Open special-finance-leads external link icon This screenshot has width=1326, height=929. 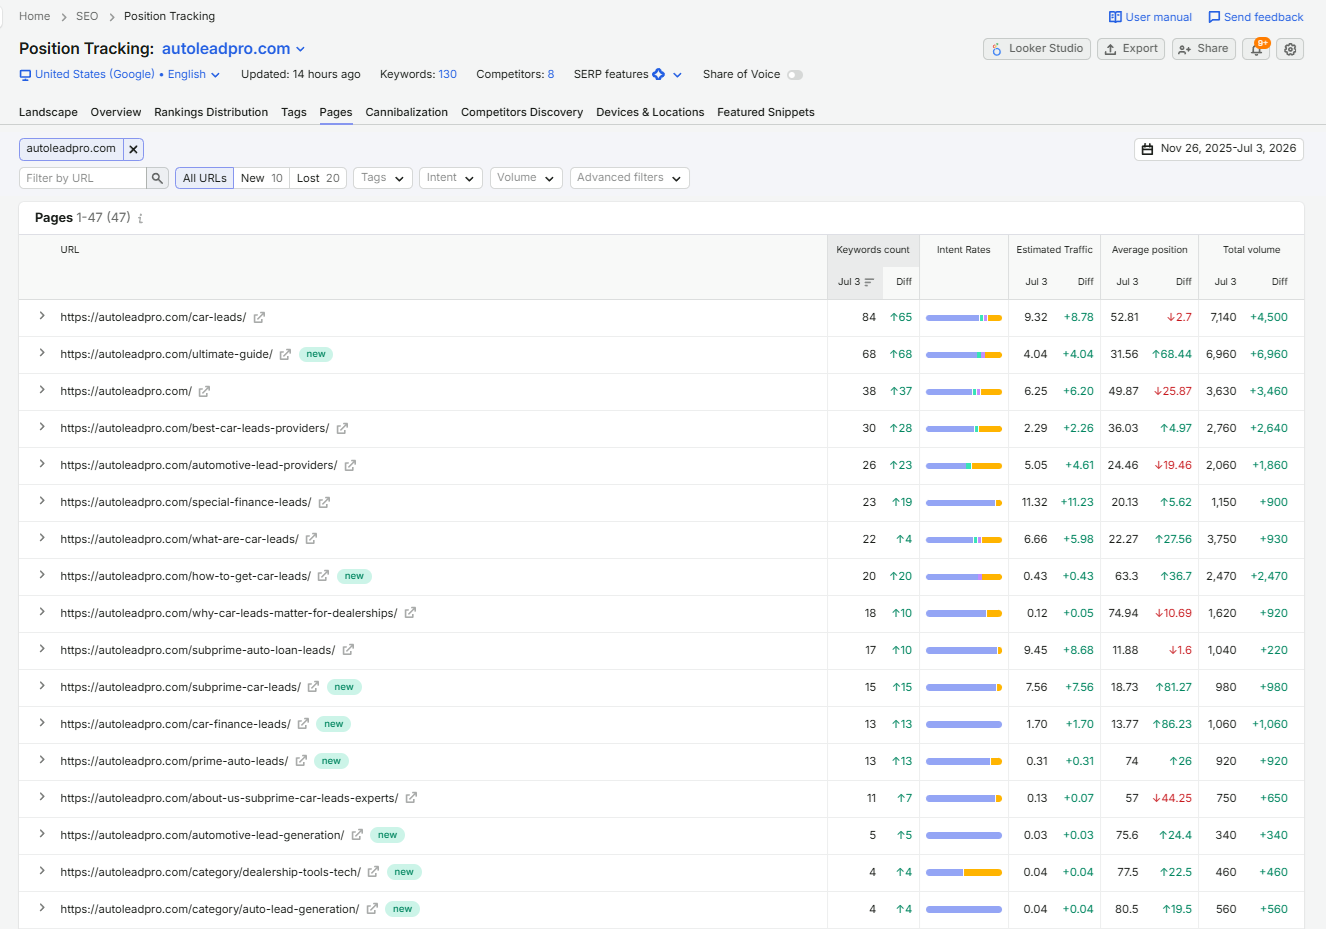point(324,503)
